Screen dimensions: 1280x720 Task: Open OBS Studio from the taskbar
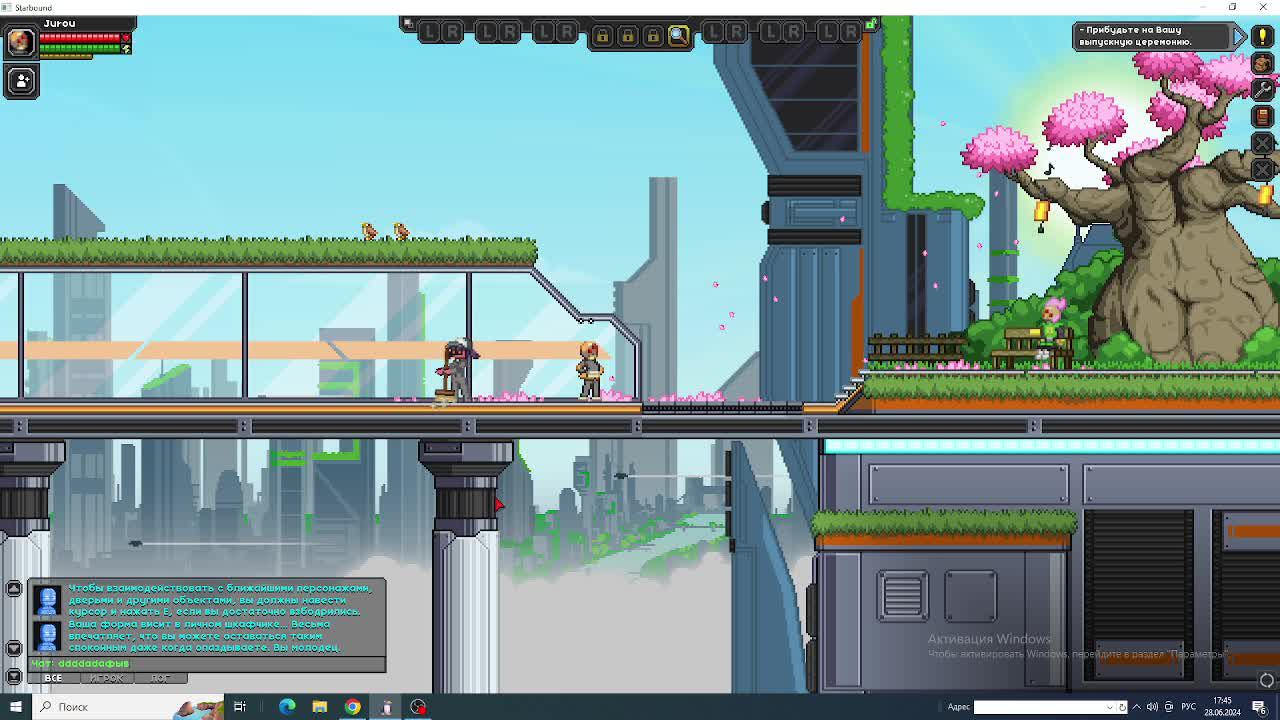pos(418,707)
